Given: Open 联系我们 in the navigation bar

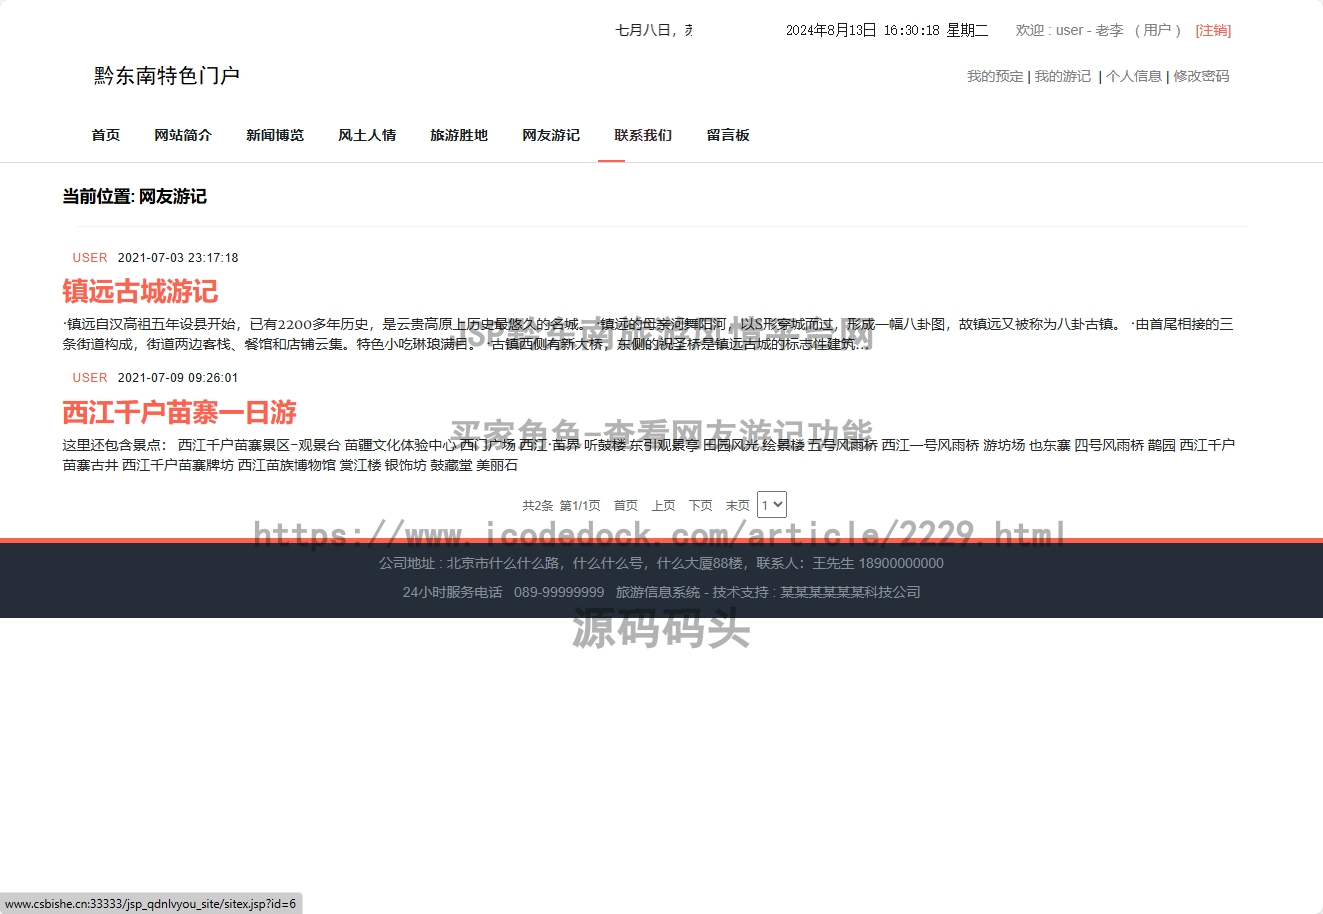Looking at the screenshot, I should coord(643,135).
